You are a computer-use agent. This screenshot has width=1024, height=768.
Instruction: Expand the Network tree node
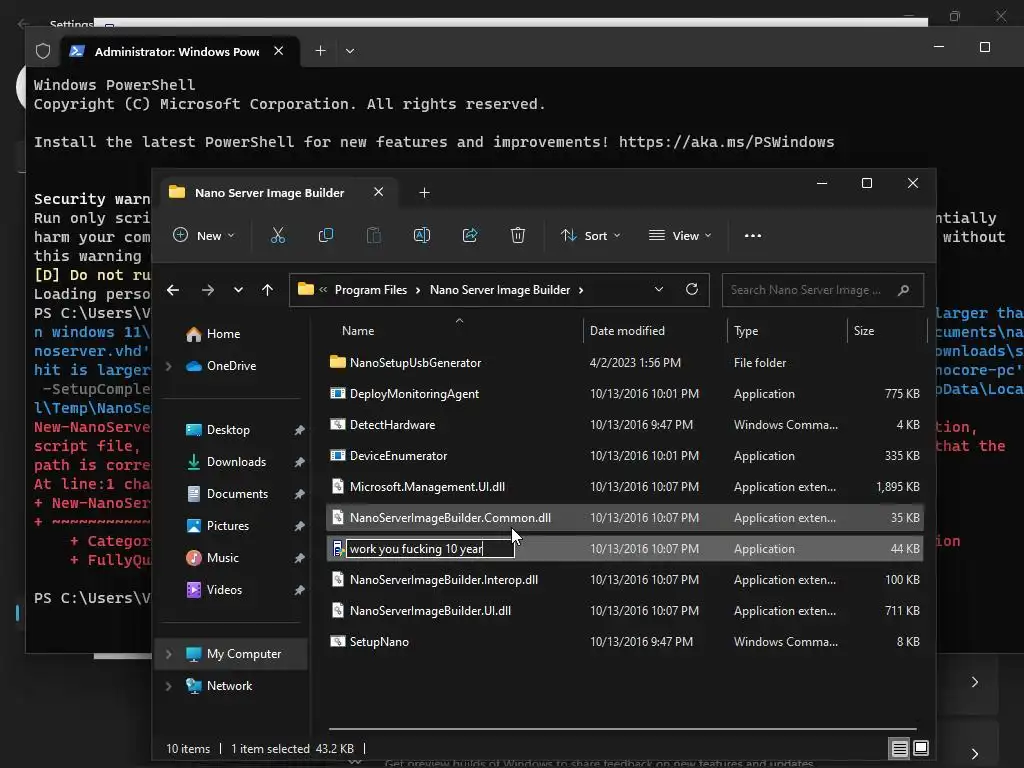pyautogui.click(x=168, y=686)
